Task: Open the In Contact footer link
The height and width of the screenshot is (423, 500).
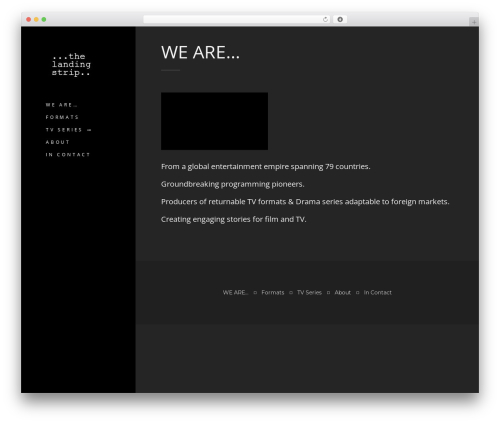Action: pyautogui.click(x=377, y=292)
